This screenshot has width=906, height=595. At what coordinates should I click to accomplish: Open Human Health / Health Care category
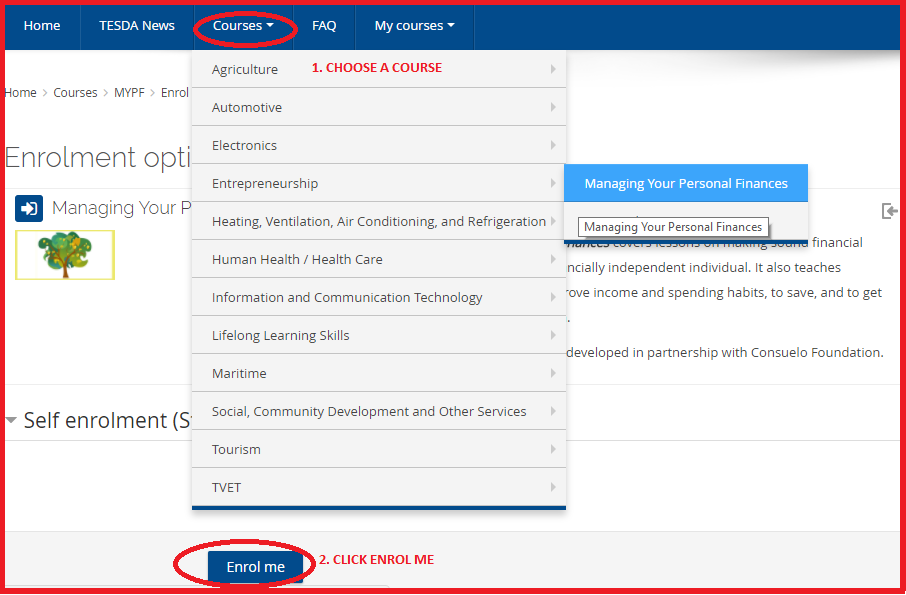pos(378,259)
